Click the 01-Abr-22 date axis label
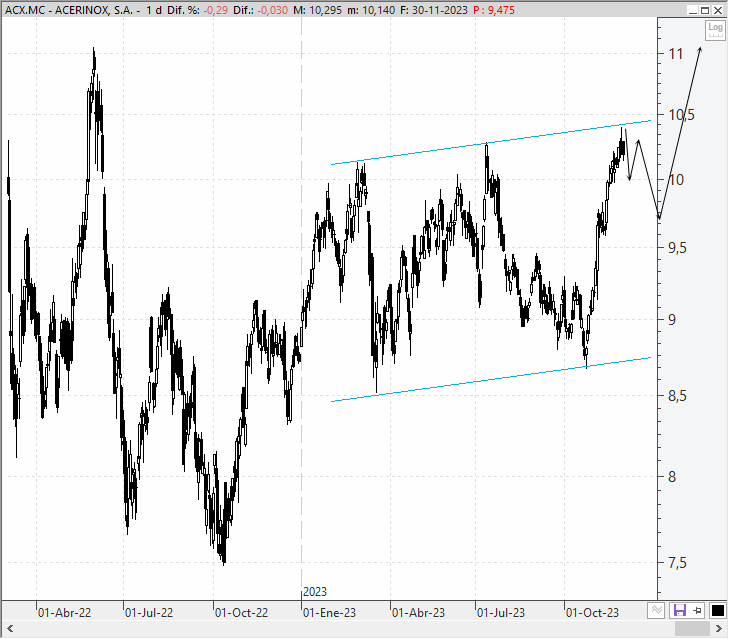The width and height of the screenshot is (729, 639). [x=65, y=612]
